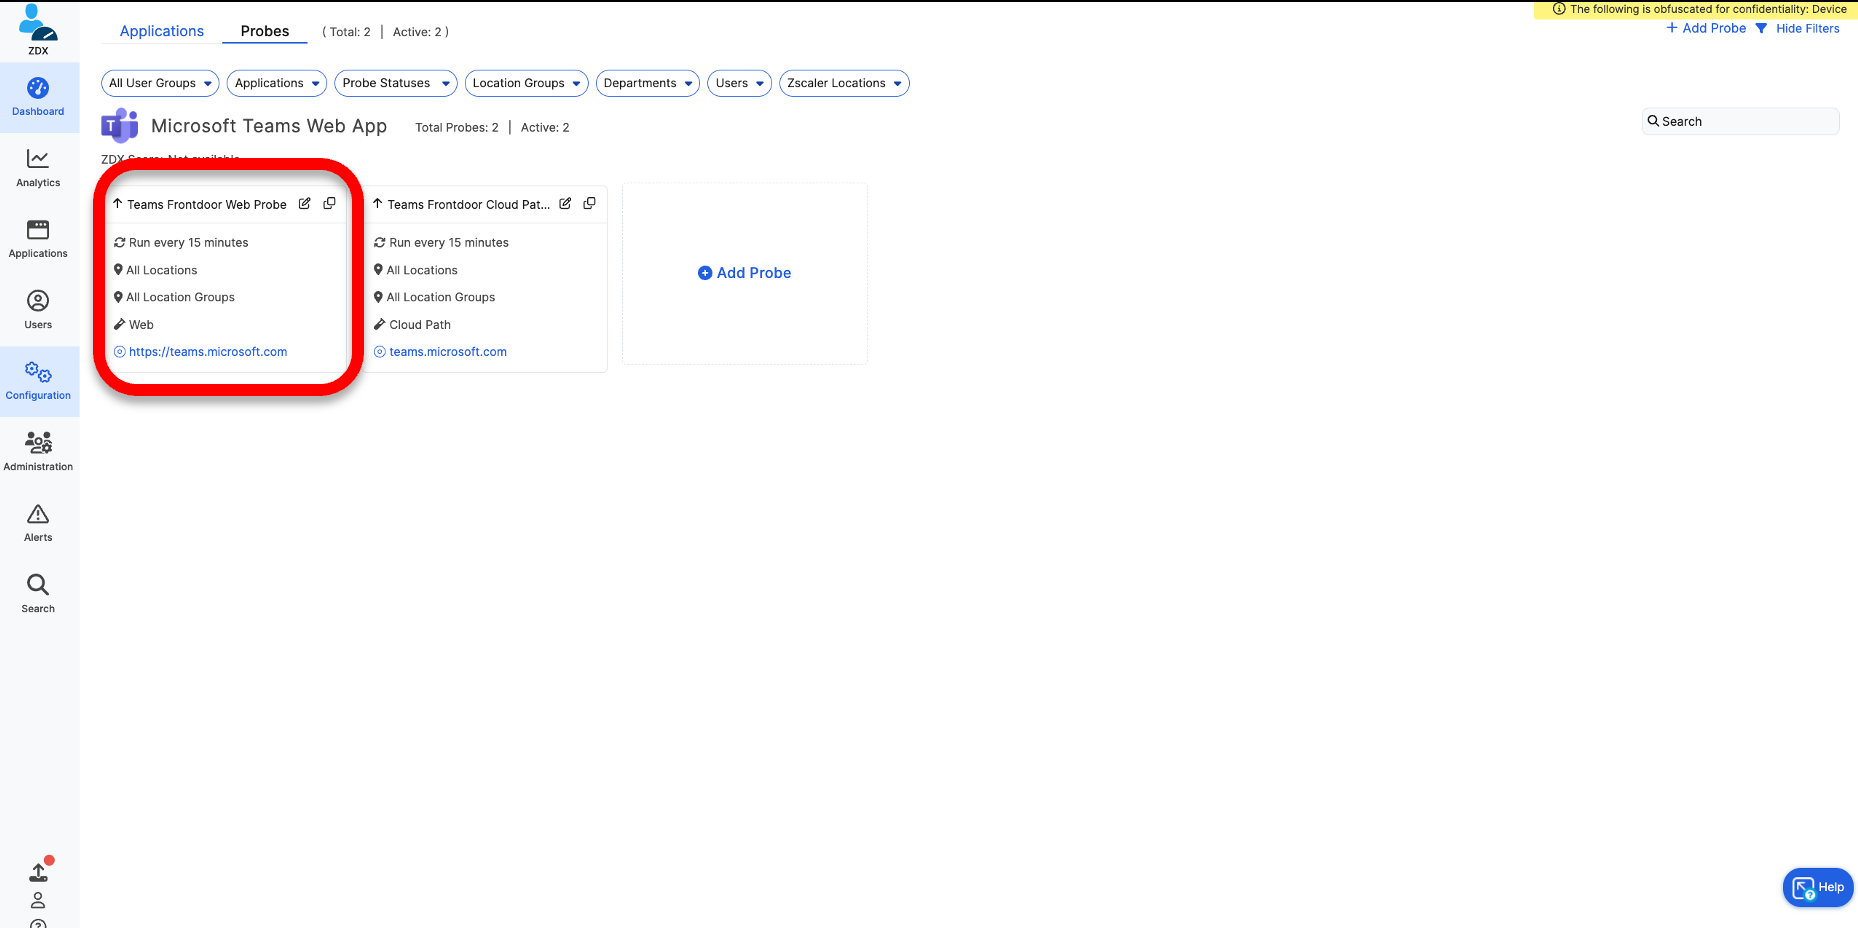Edit the Teams Frontdoor Web Probe

pyautogui.click(x=305, y=203)
